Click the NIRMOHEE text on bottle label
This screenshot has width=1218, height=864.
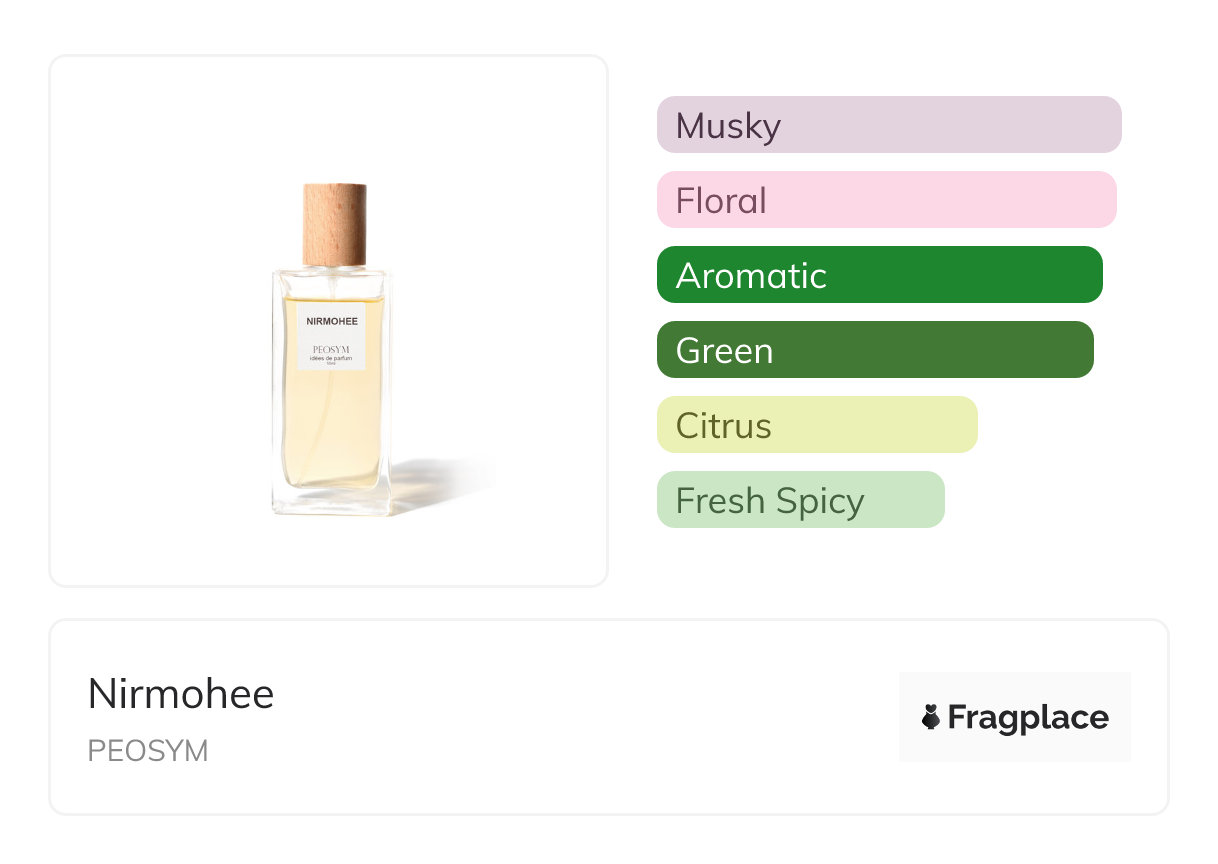click(x=332, y=320)
